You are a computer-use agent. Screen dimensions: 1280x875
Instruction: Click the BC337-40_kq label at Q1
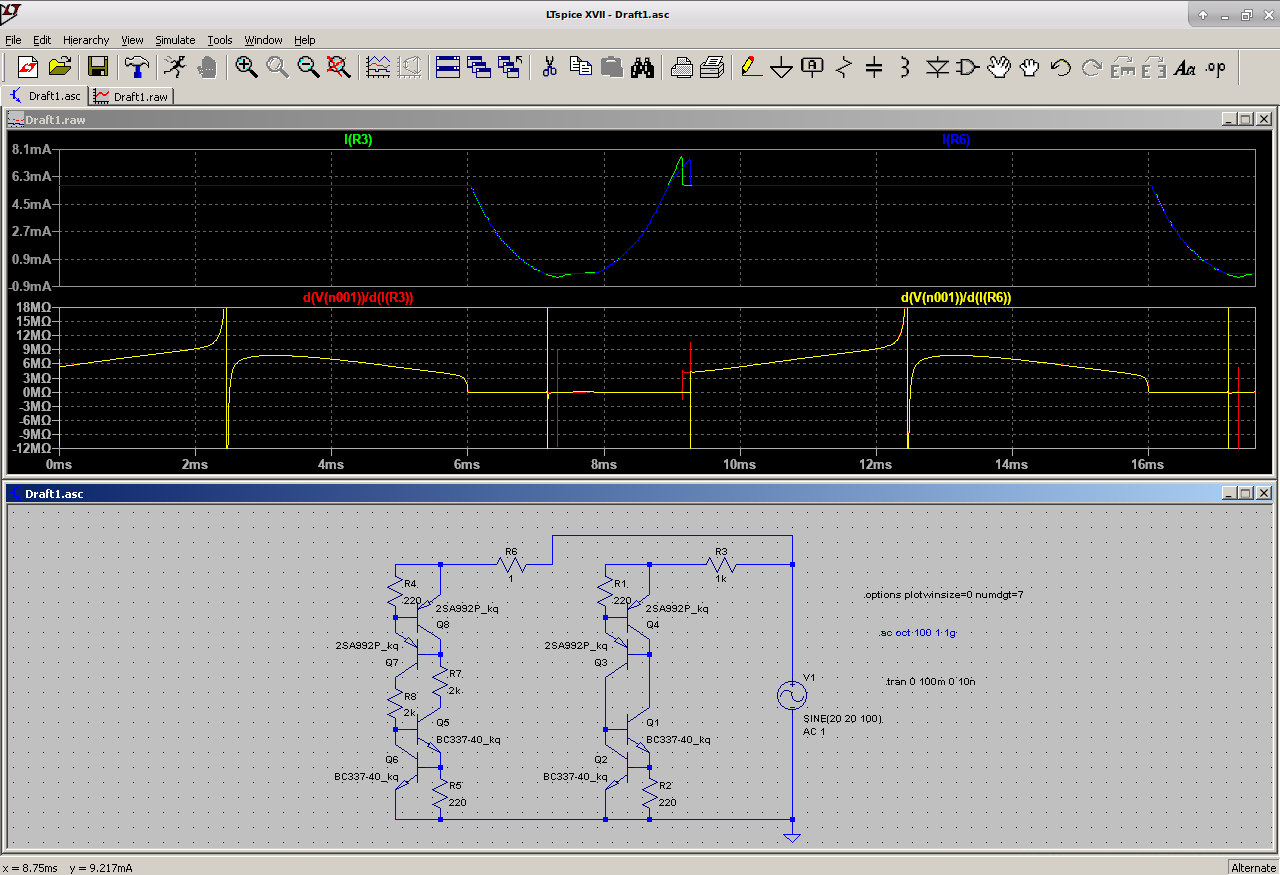pos(678,740)
